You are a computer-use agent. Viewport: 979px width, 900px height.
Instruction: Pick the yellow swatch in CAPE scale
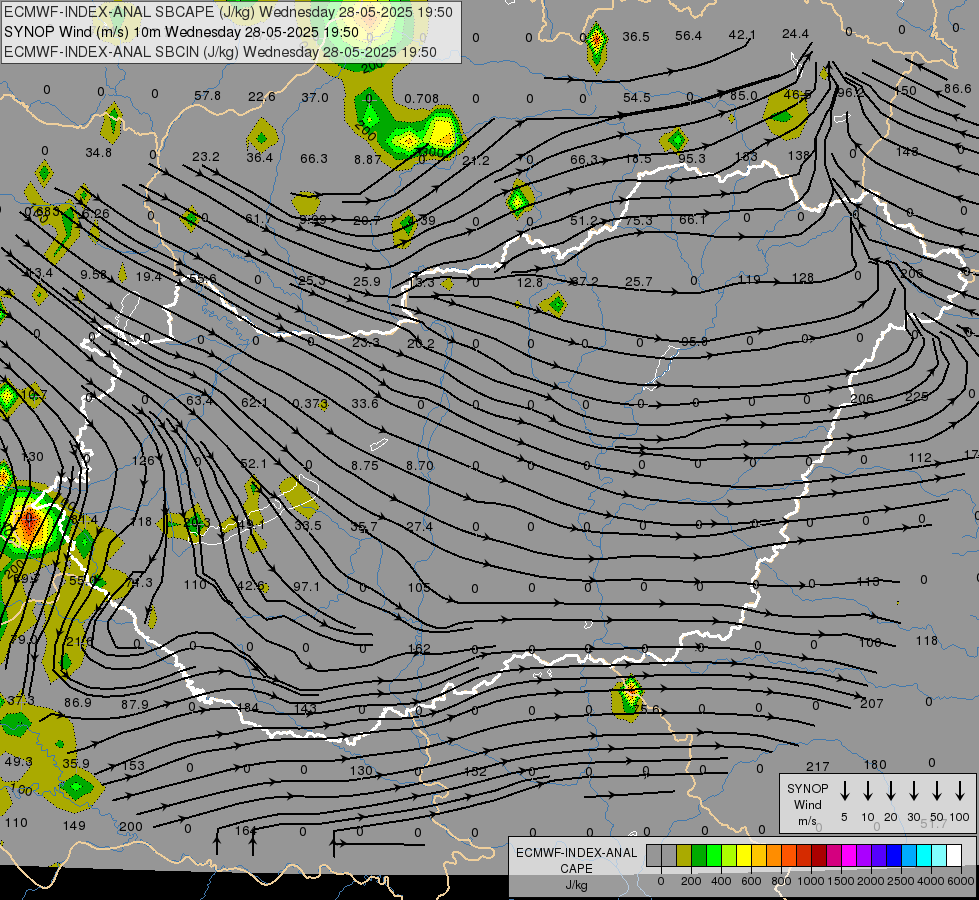(744, 855)
